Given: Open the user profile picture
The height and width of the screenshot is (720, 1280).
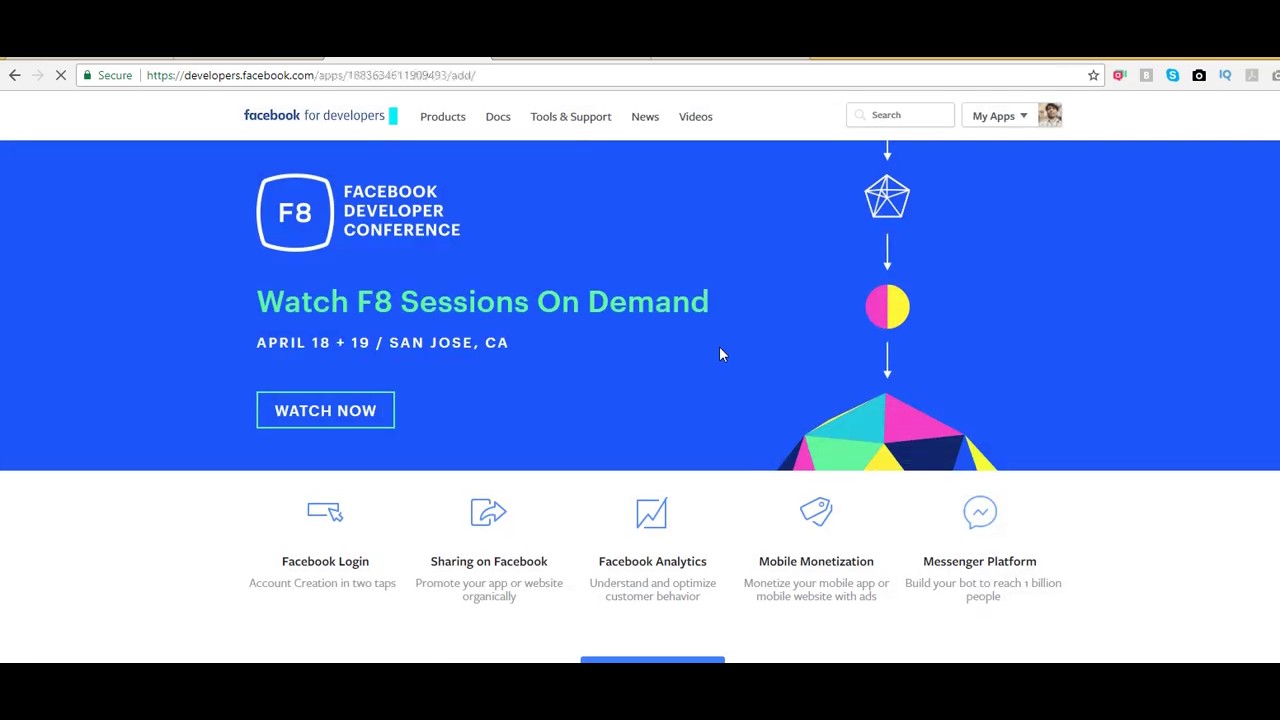Looking at the screenshot, I should click(x=1050, y=115).
